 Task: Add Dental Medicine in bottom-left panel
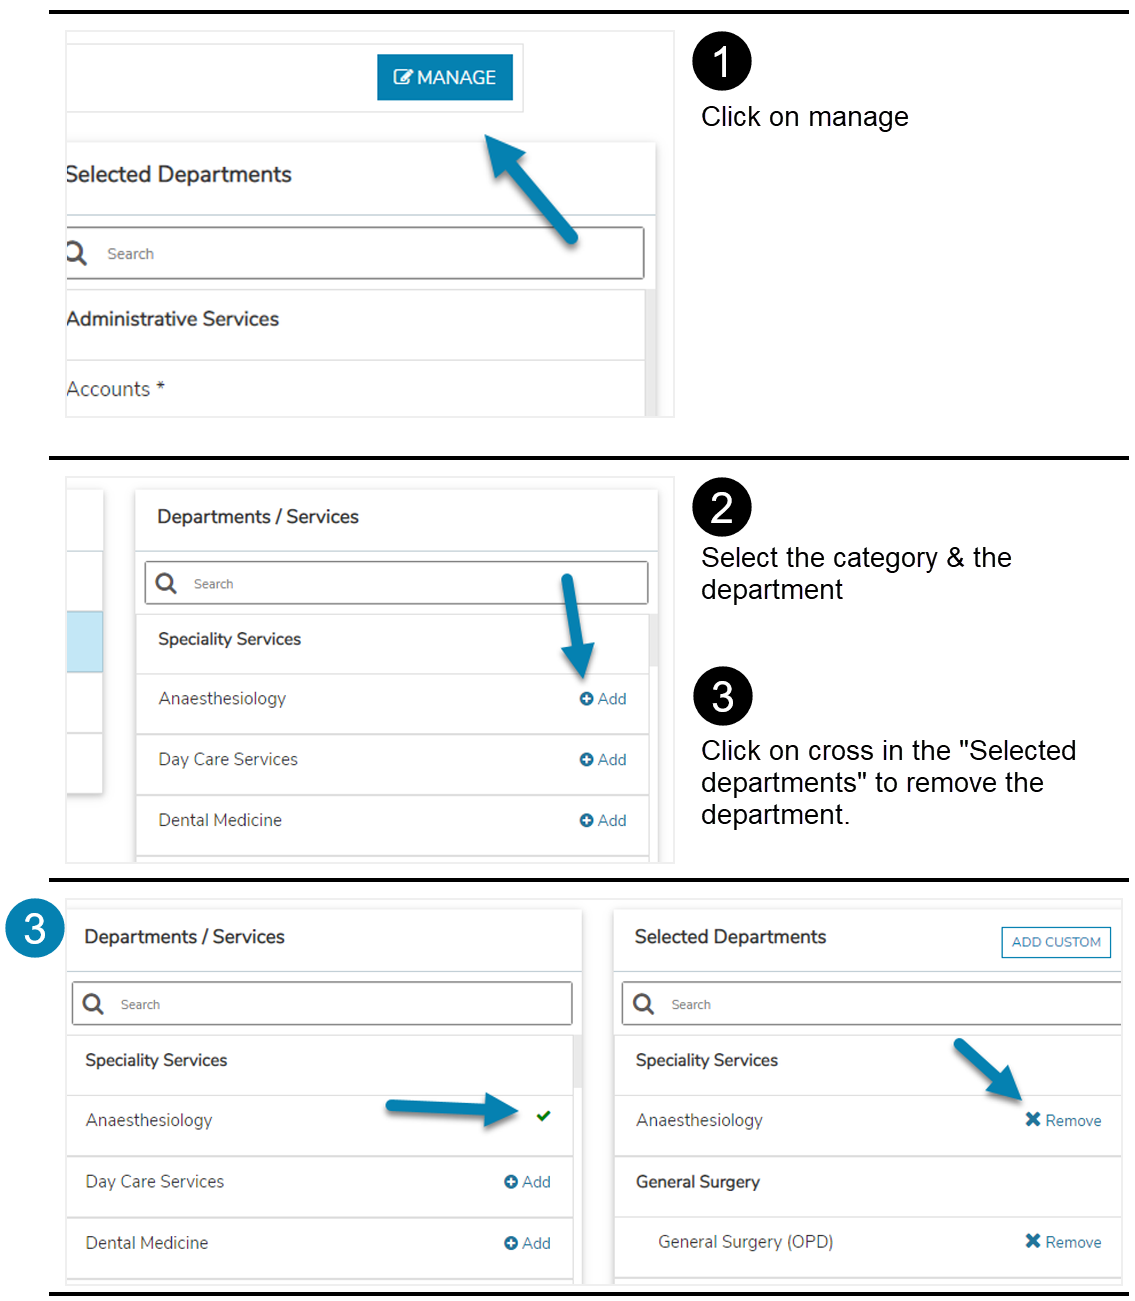coord(527,1243)
